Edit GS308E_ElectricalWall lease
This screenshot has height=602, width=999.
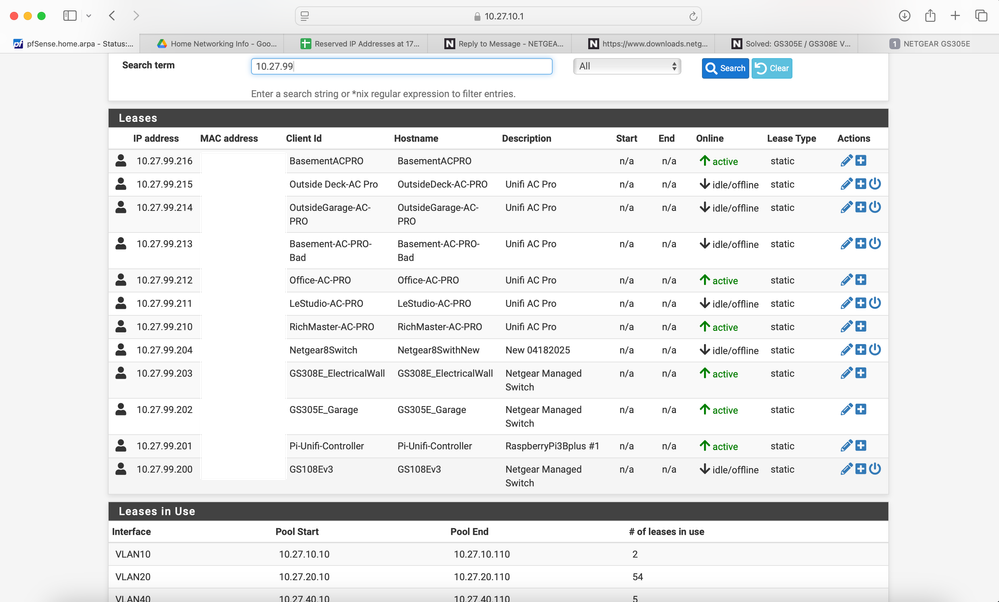[846, 373]
